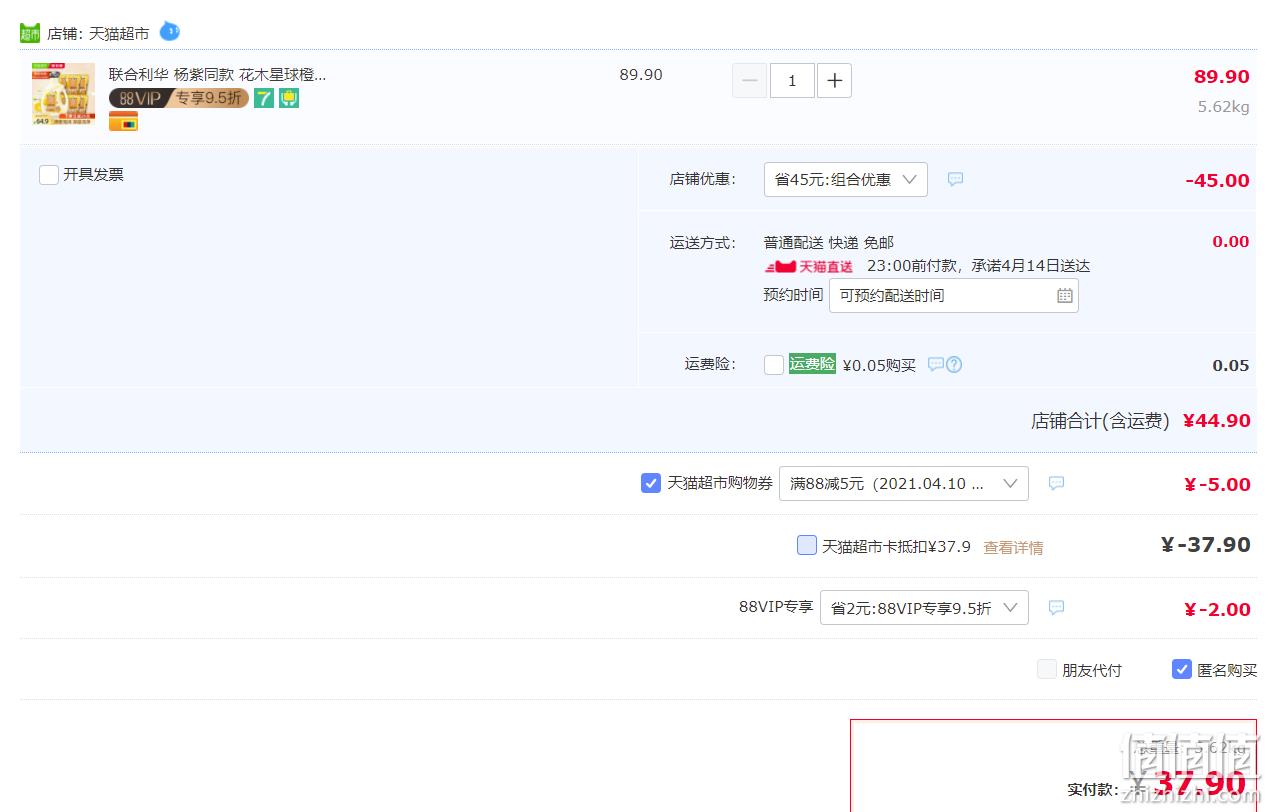1270x812 pixels.
Task: Click the blue water-drop chat icon beside store name
Action: [x=170, y=32]
